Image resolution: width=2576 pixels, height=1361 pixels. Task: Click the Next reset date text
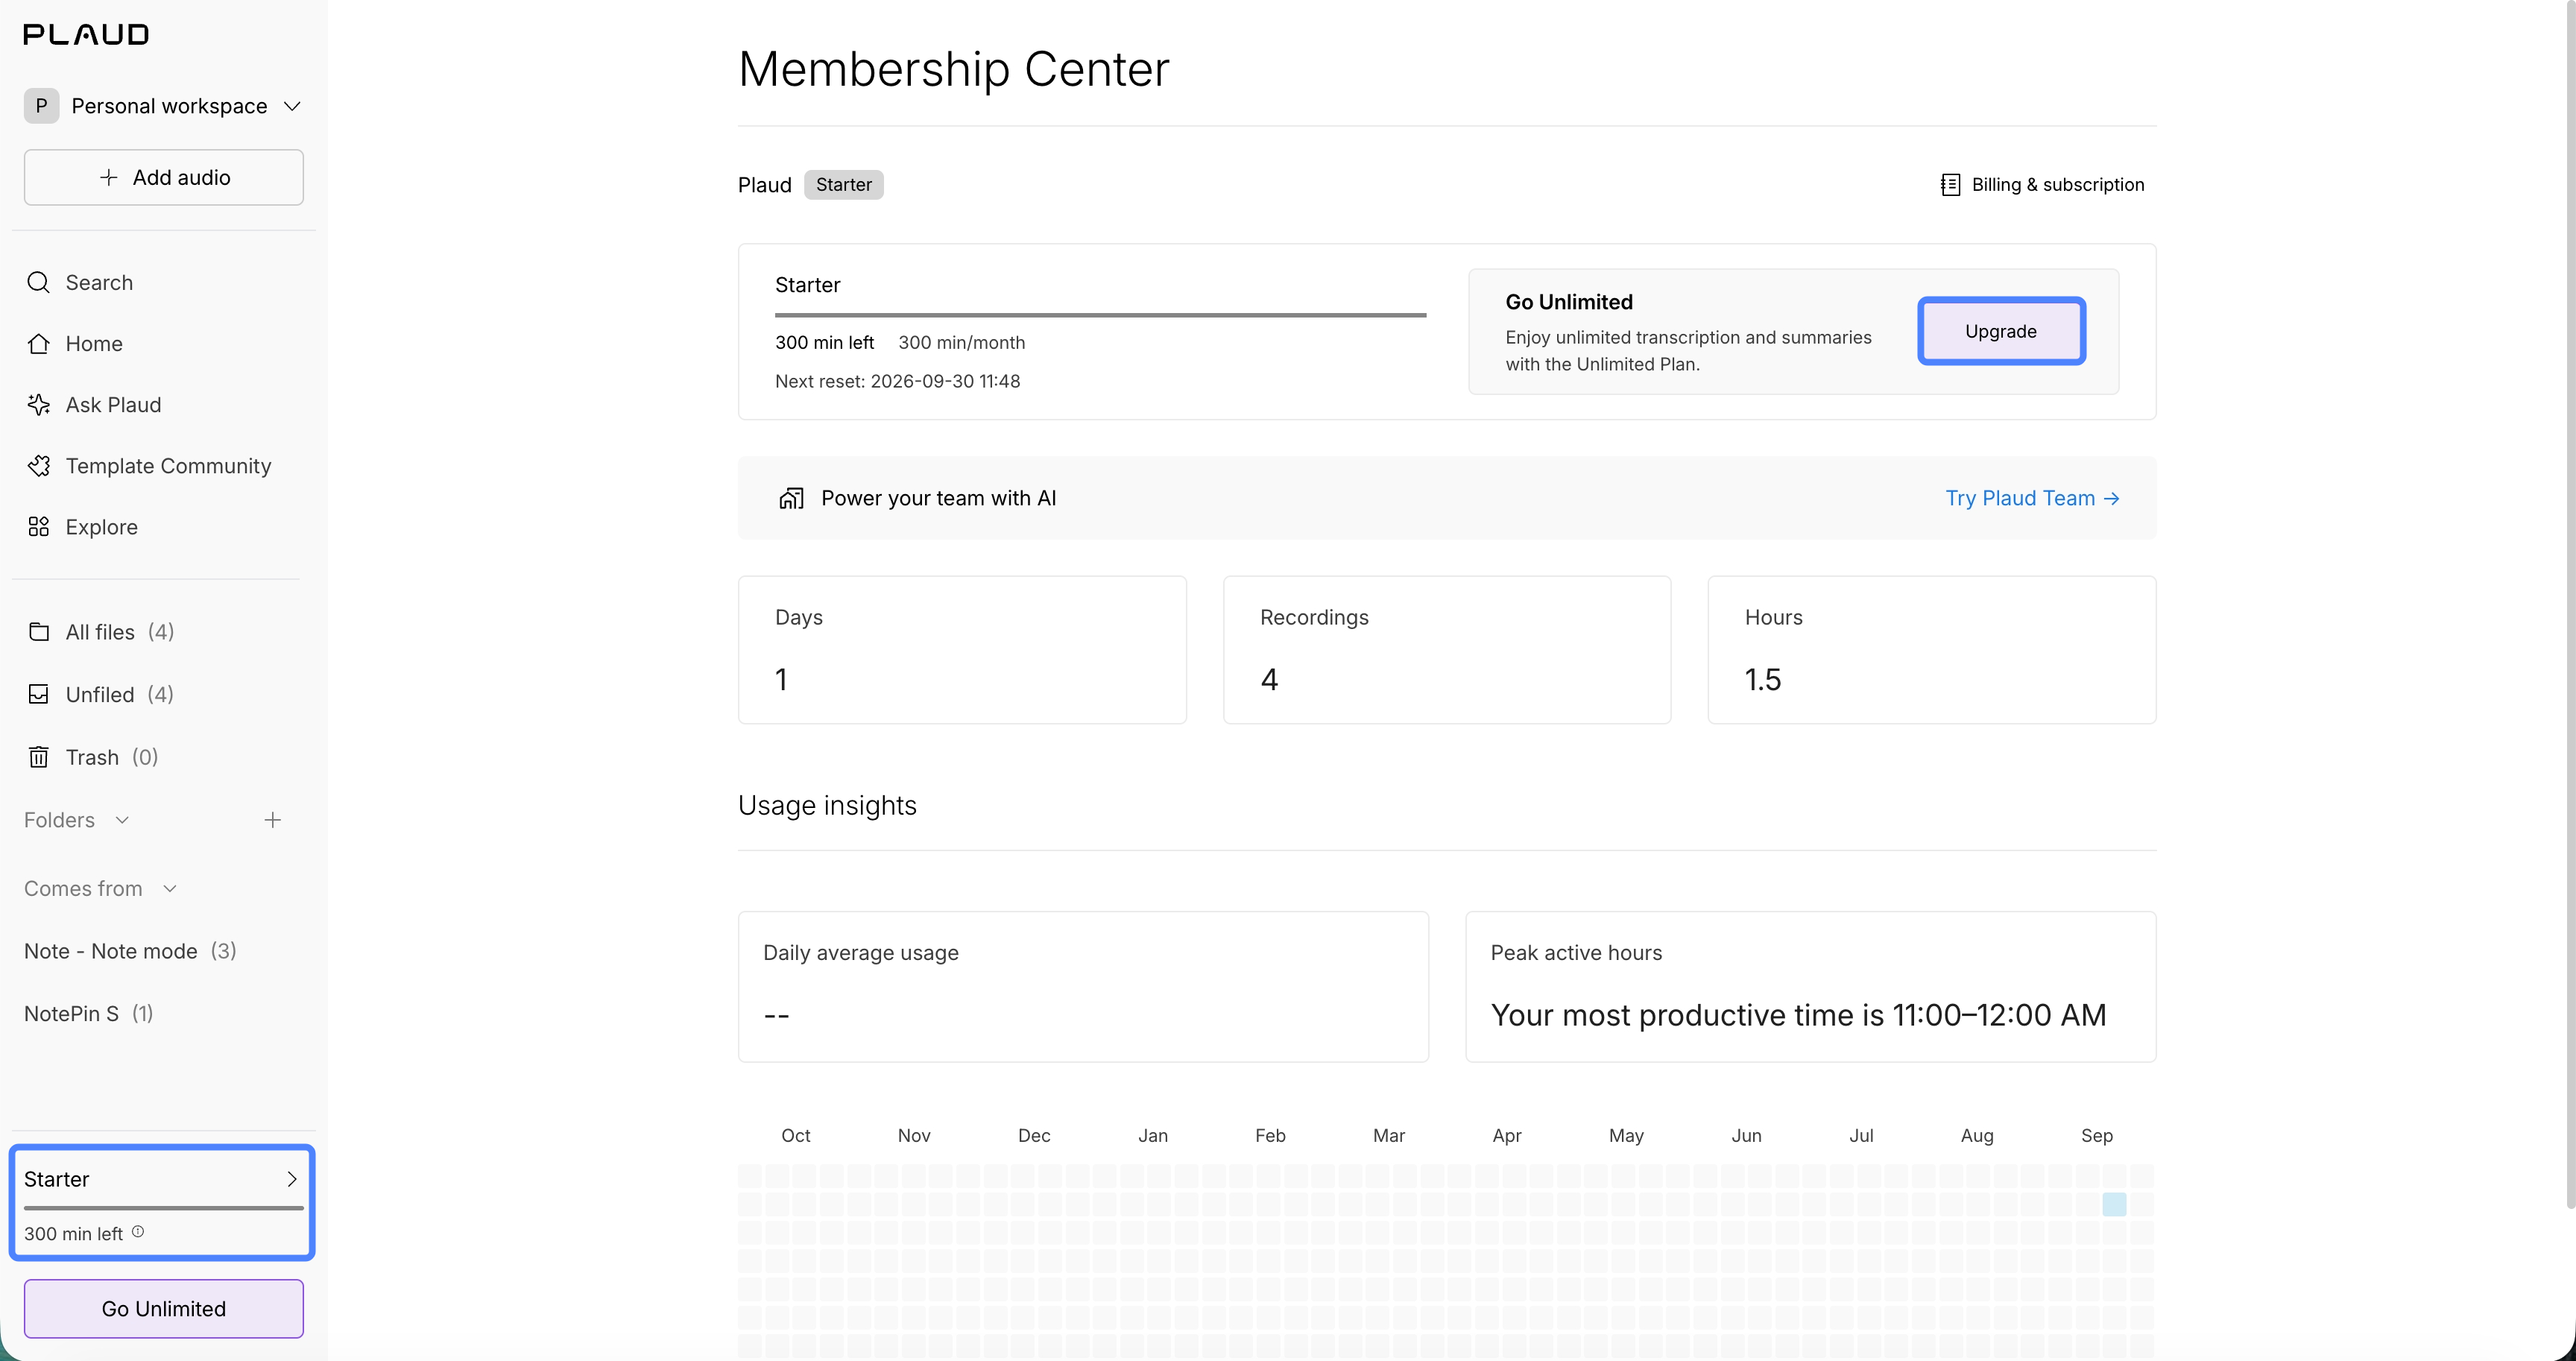(x=898, y=381)
